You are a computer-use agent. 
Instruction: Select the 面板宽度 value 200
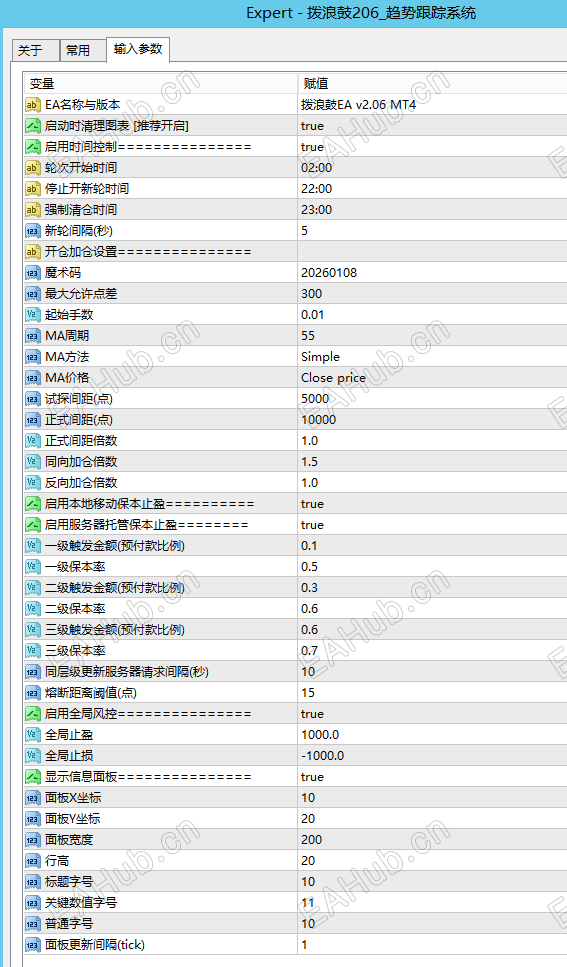click(312, 839)
